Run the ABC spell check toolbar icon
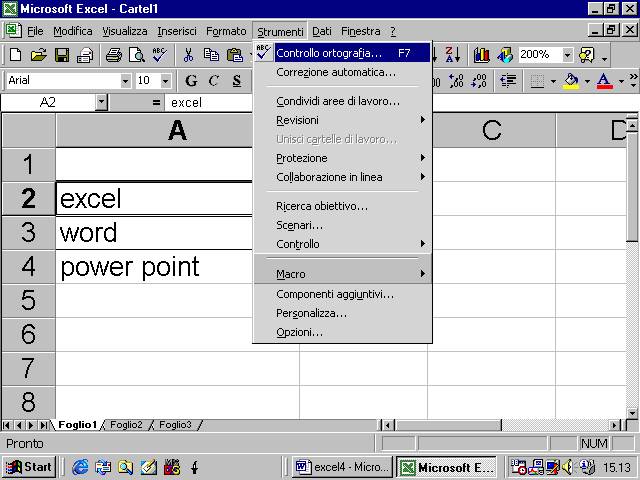 click(160, 54)
